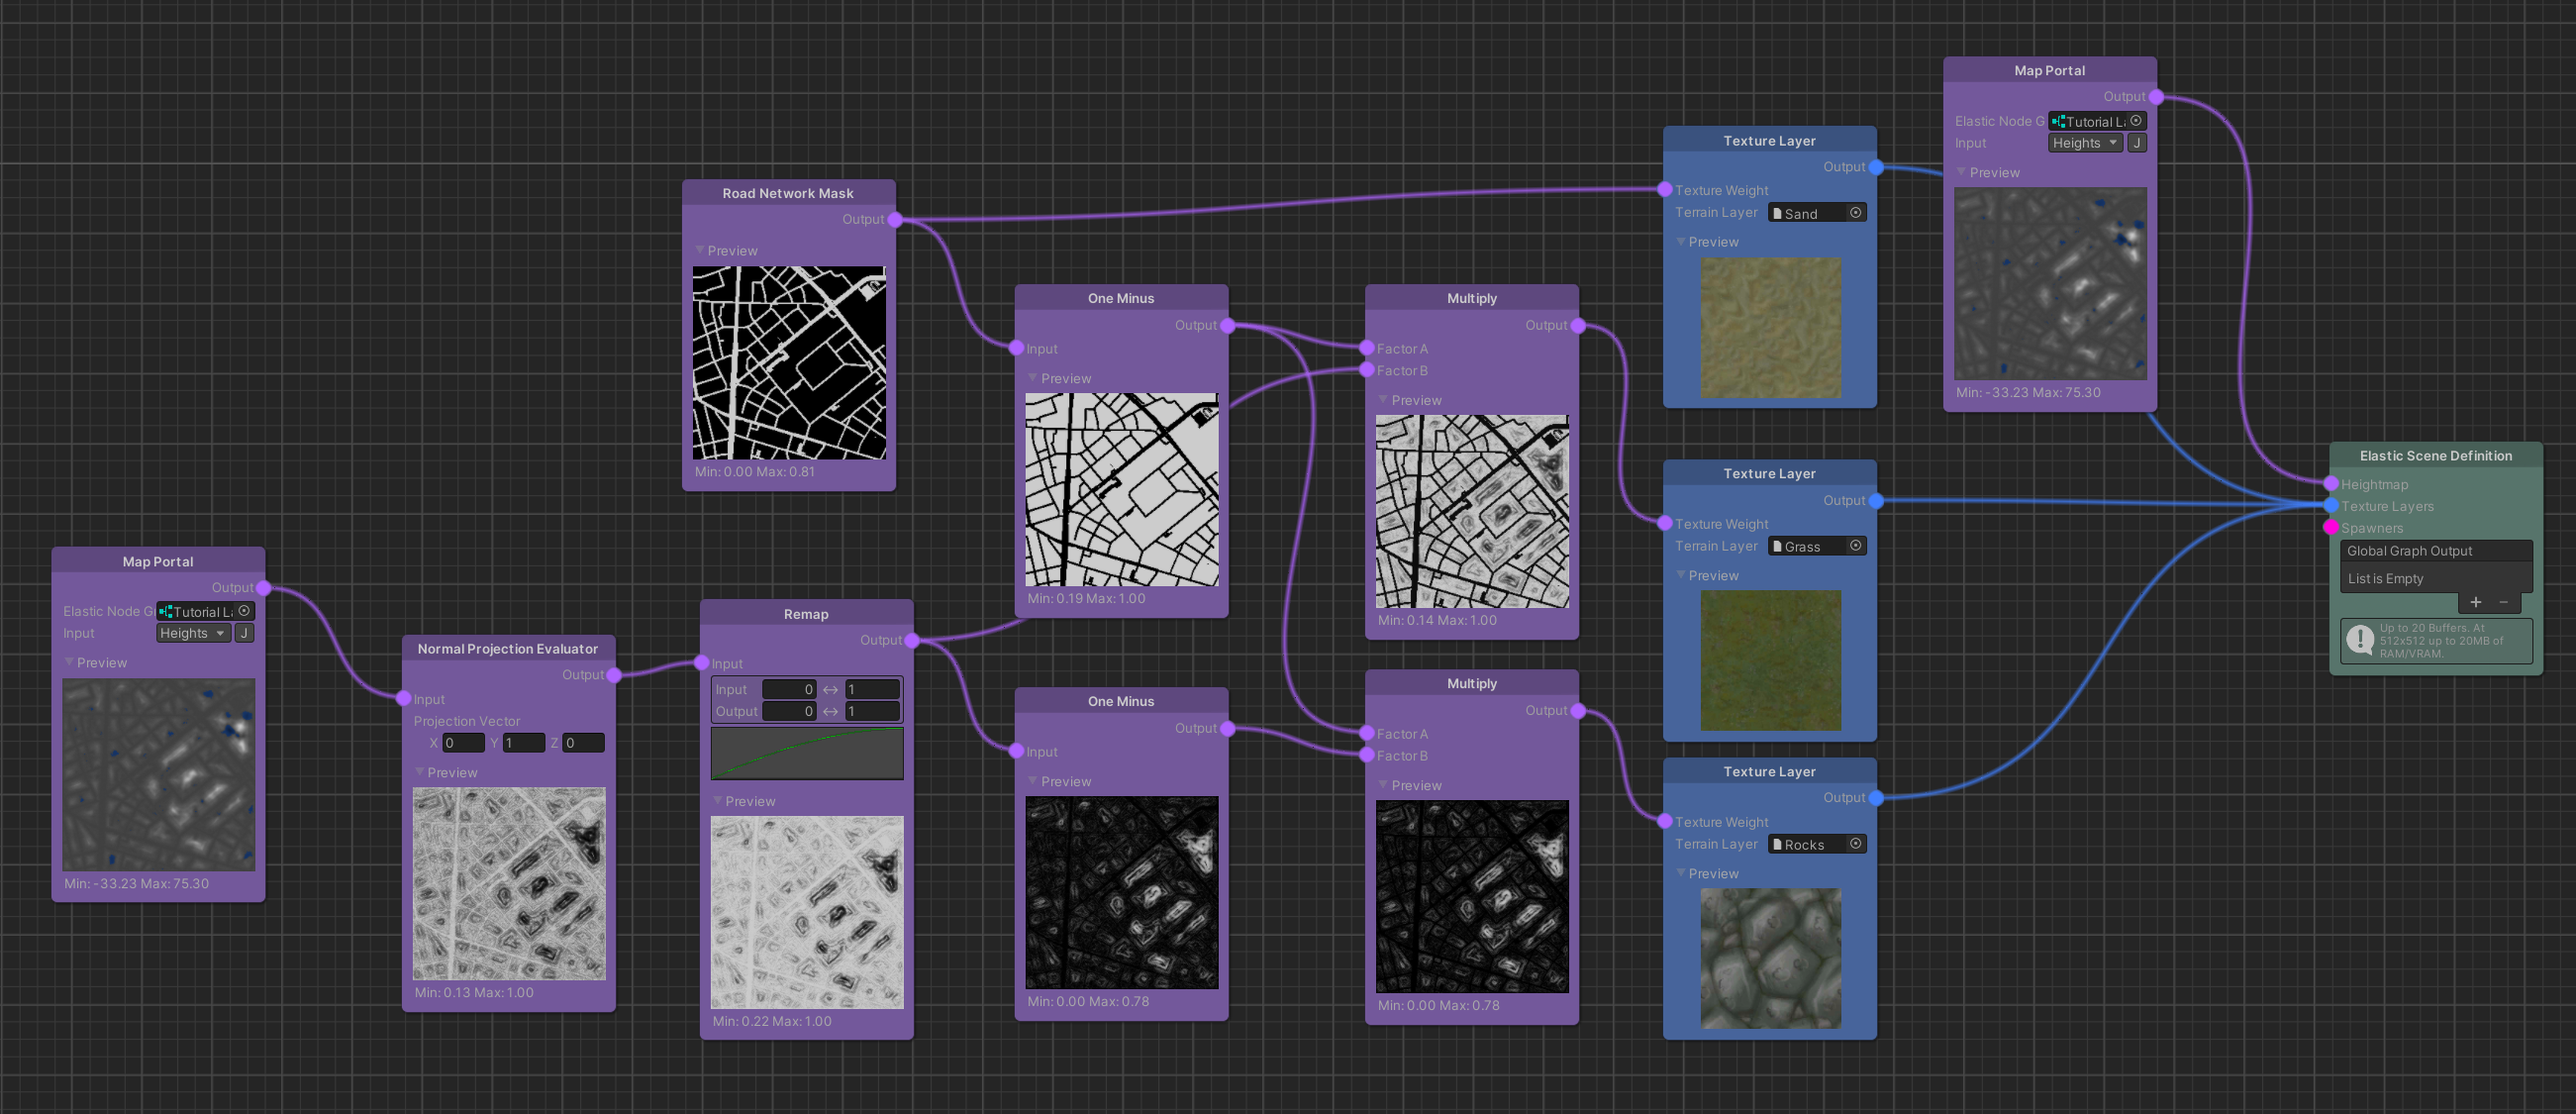
Task: Click the Road Network Mask output port
Action: coord(895,220)
